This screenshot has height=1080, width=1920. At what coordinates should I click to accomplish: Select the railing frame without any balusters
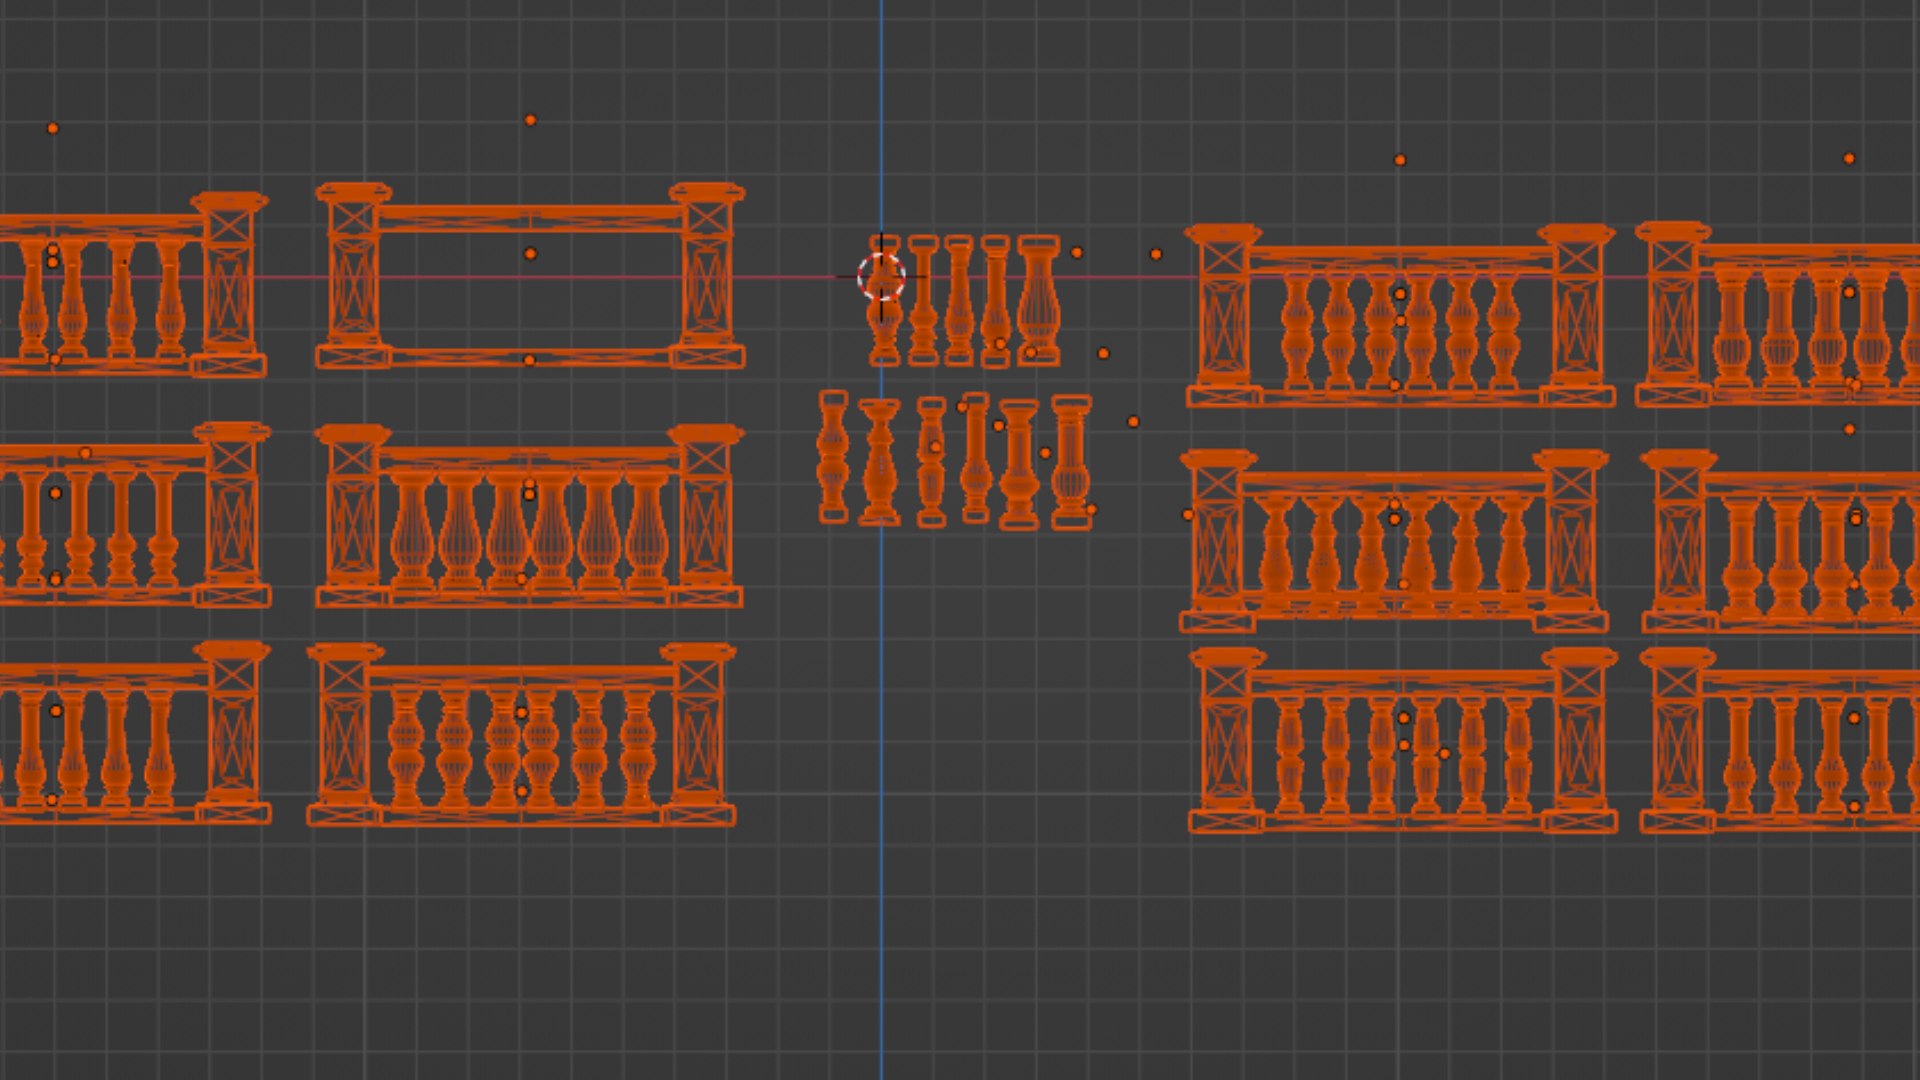pyautogui.click(x=530, y=276)
